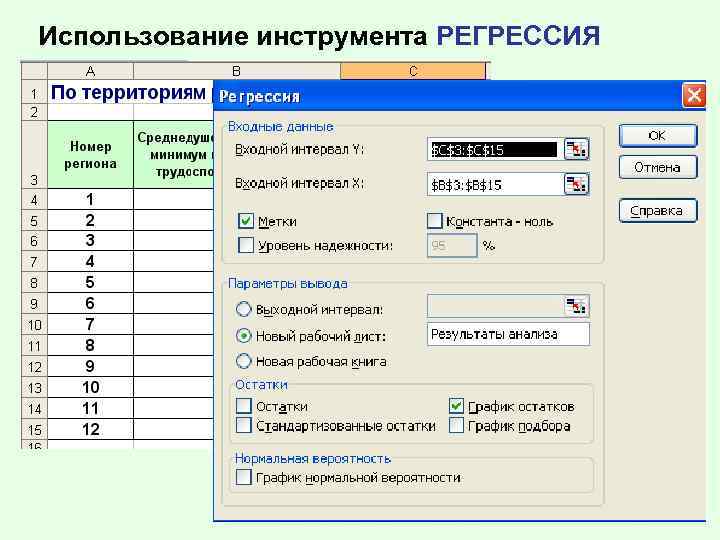Image resolution: width=720 pixels, height=540 pixels.
Task: Select row 13 header in spreadsheet
Action: pos(34,388)
